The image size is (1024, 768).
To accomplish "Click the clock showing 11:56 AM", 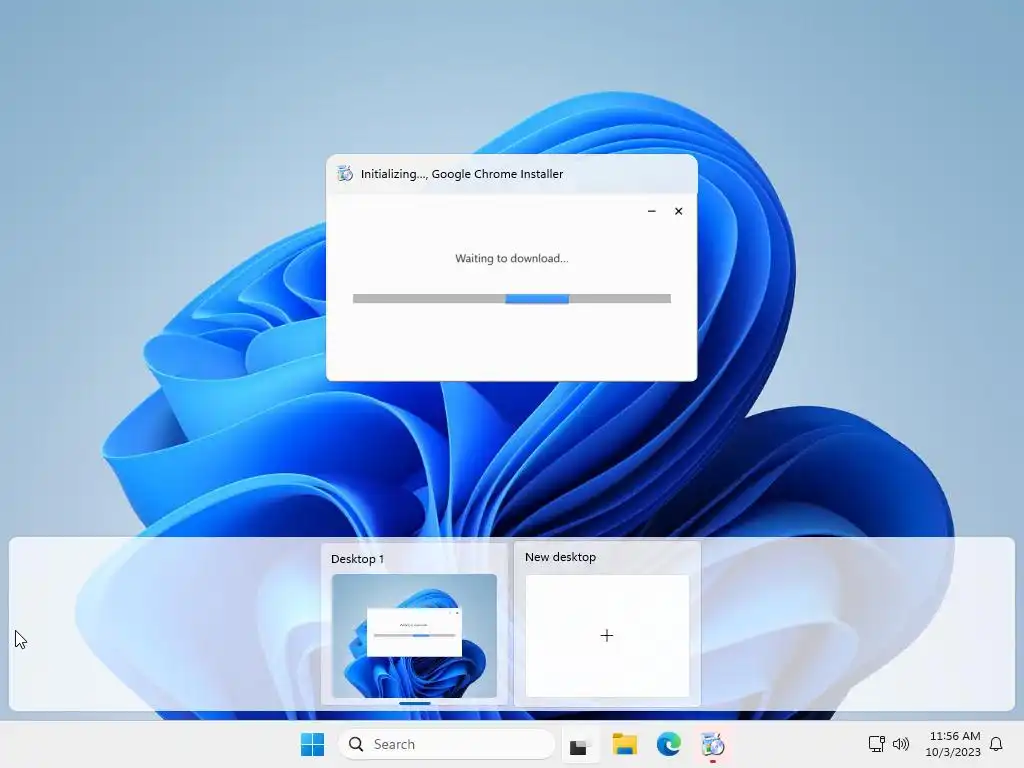I will [x=954, y=736].
